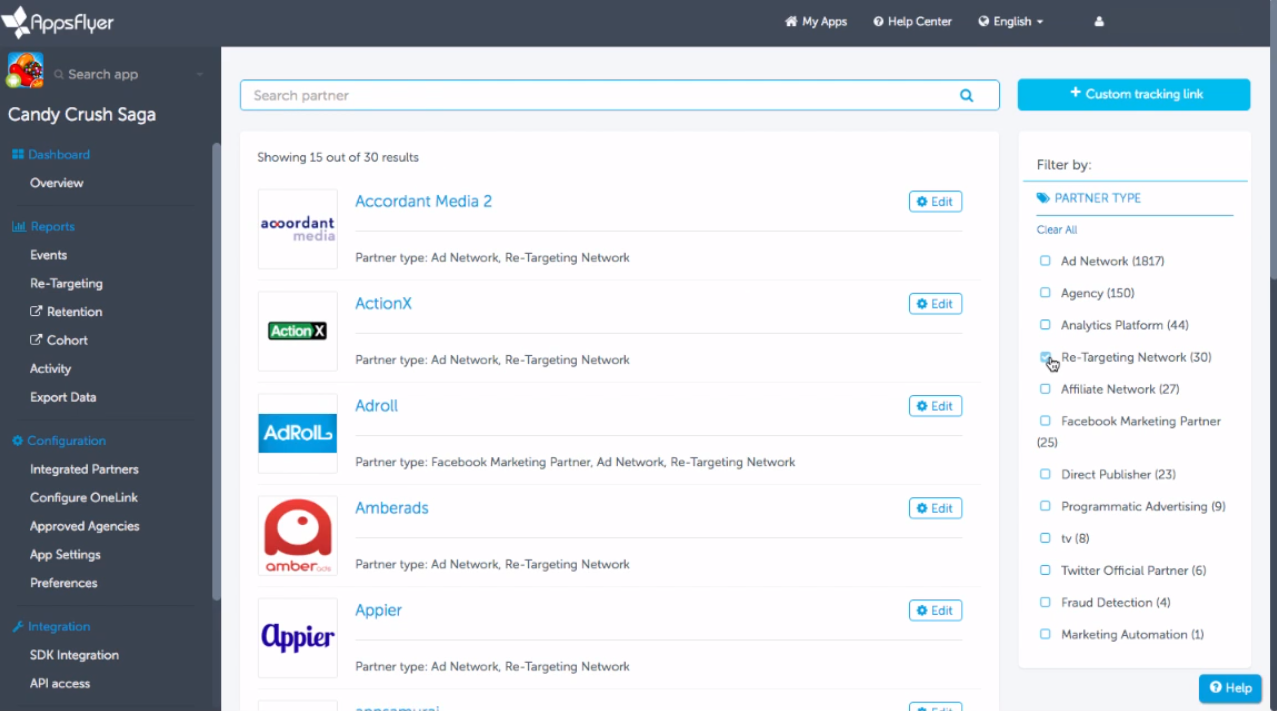Click the ActionX partner logo thumbnail
1277x711 pixels.
(297, 330)
